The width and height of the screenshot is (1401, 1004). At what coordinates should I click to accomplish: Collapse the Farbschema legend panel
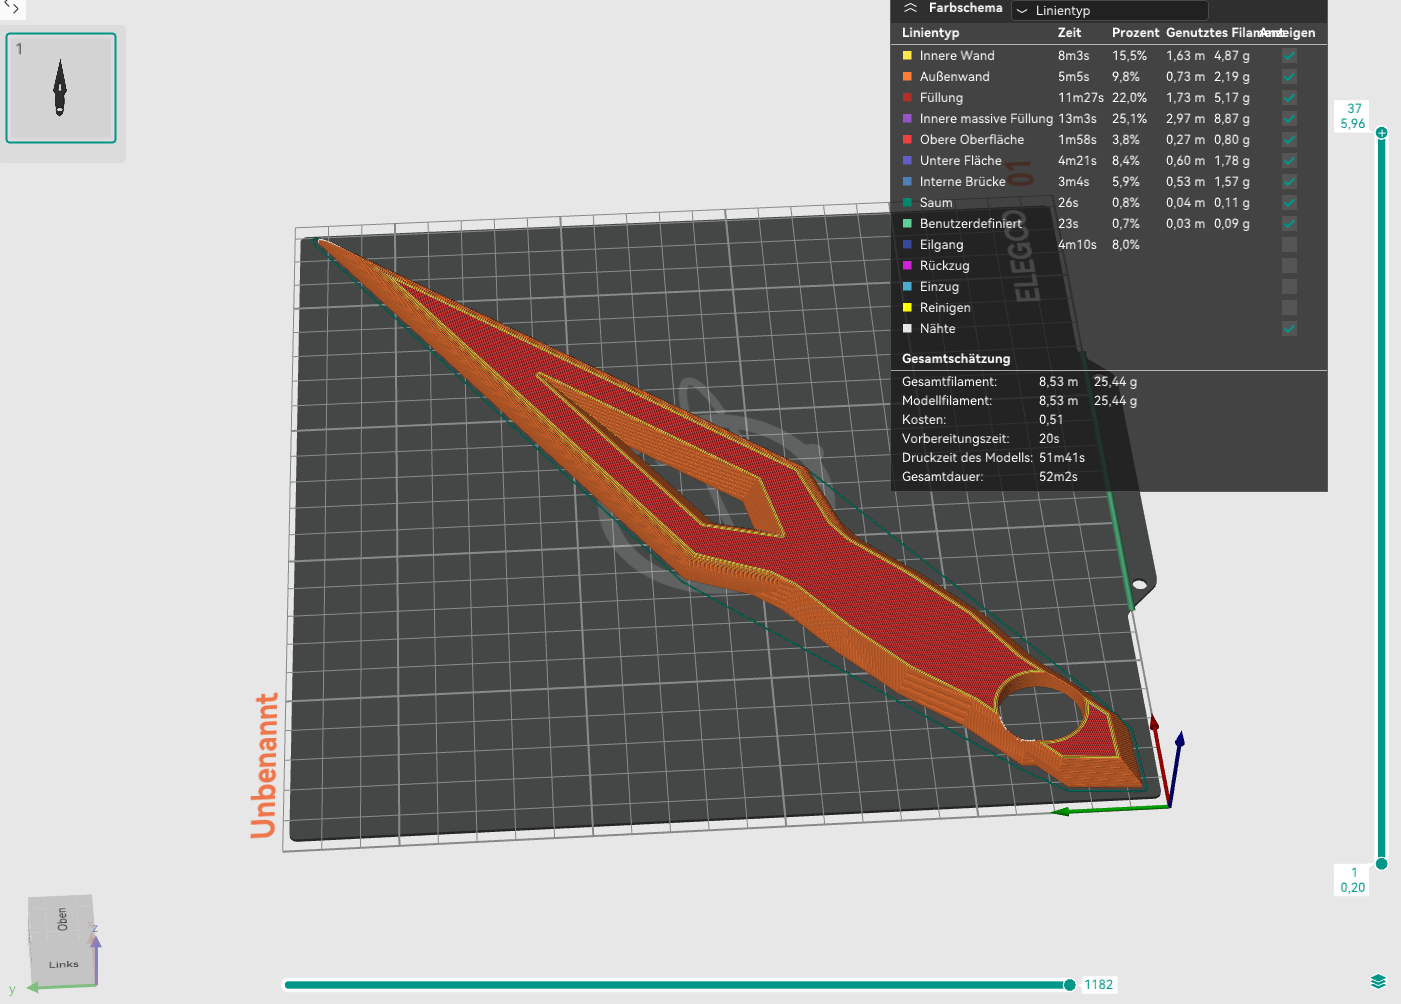[x=910, y=8]
